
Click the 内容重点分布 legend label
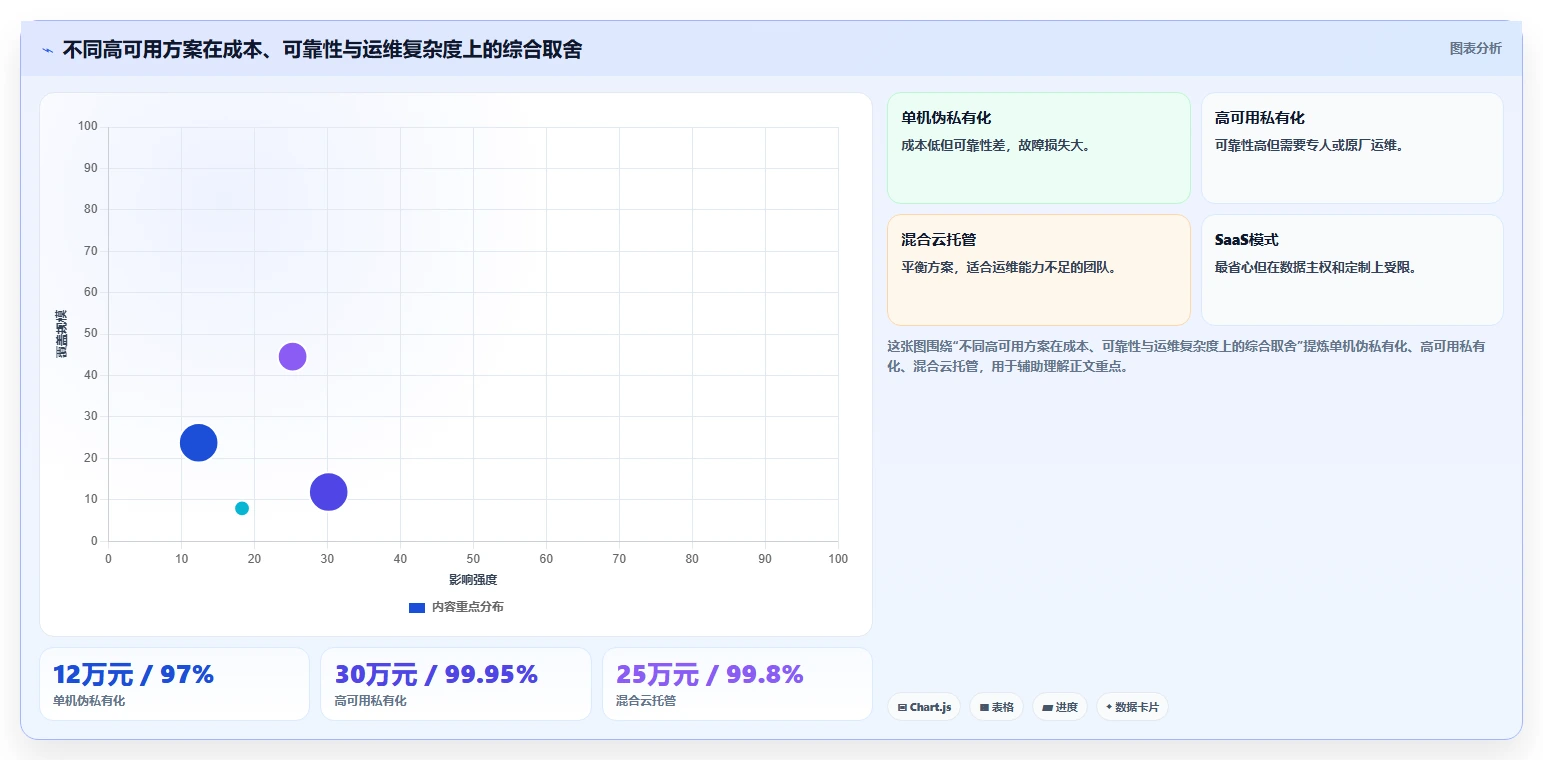point(467,607)
